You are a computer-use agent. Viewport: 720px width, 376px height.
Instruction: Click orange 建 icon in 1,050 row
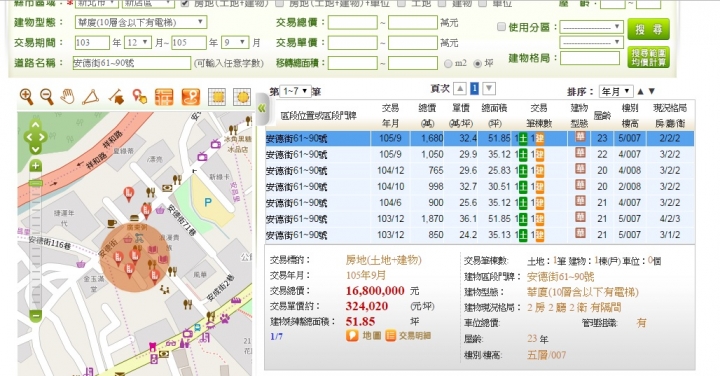click(540, 154)
